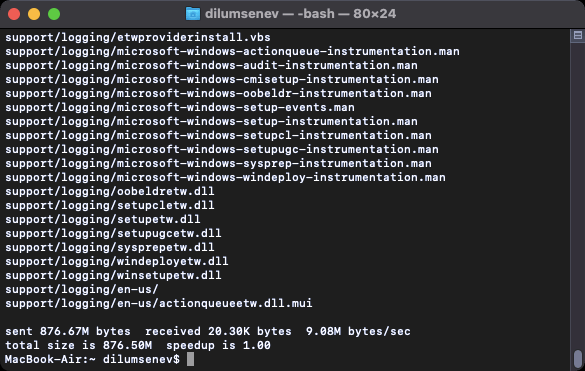Click the setupcl-instrumentation.man line
This screenshot has width=585, height=371.
click(218, 135)
